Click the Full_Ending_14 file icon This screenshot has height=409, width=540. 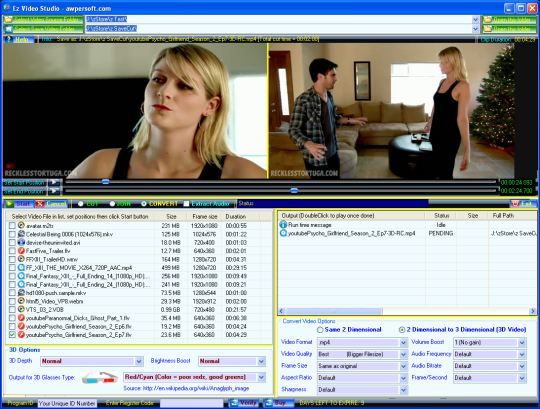coord(21,276)
